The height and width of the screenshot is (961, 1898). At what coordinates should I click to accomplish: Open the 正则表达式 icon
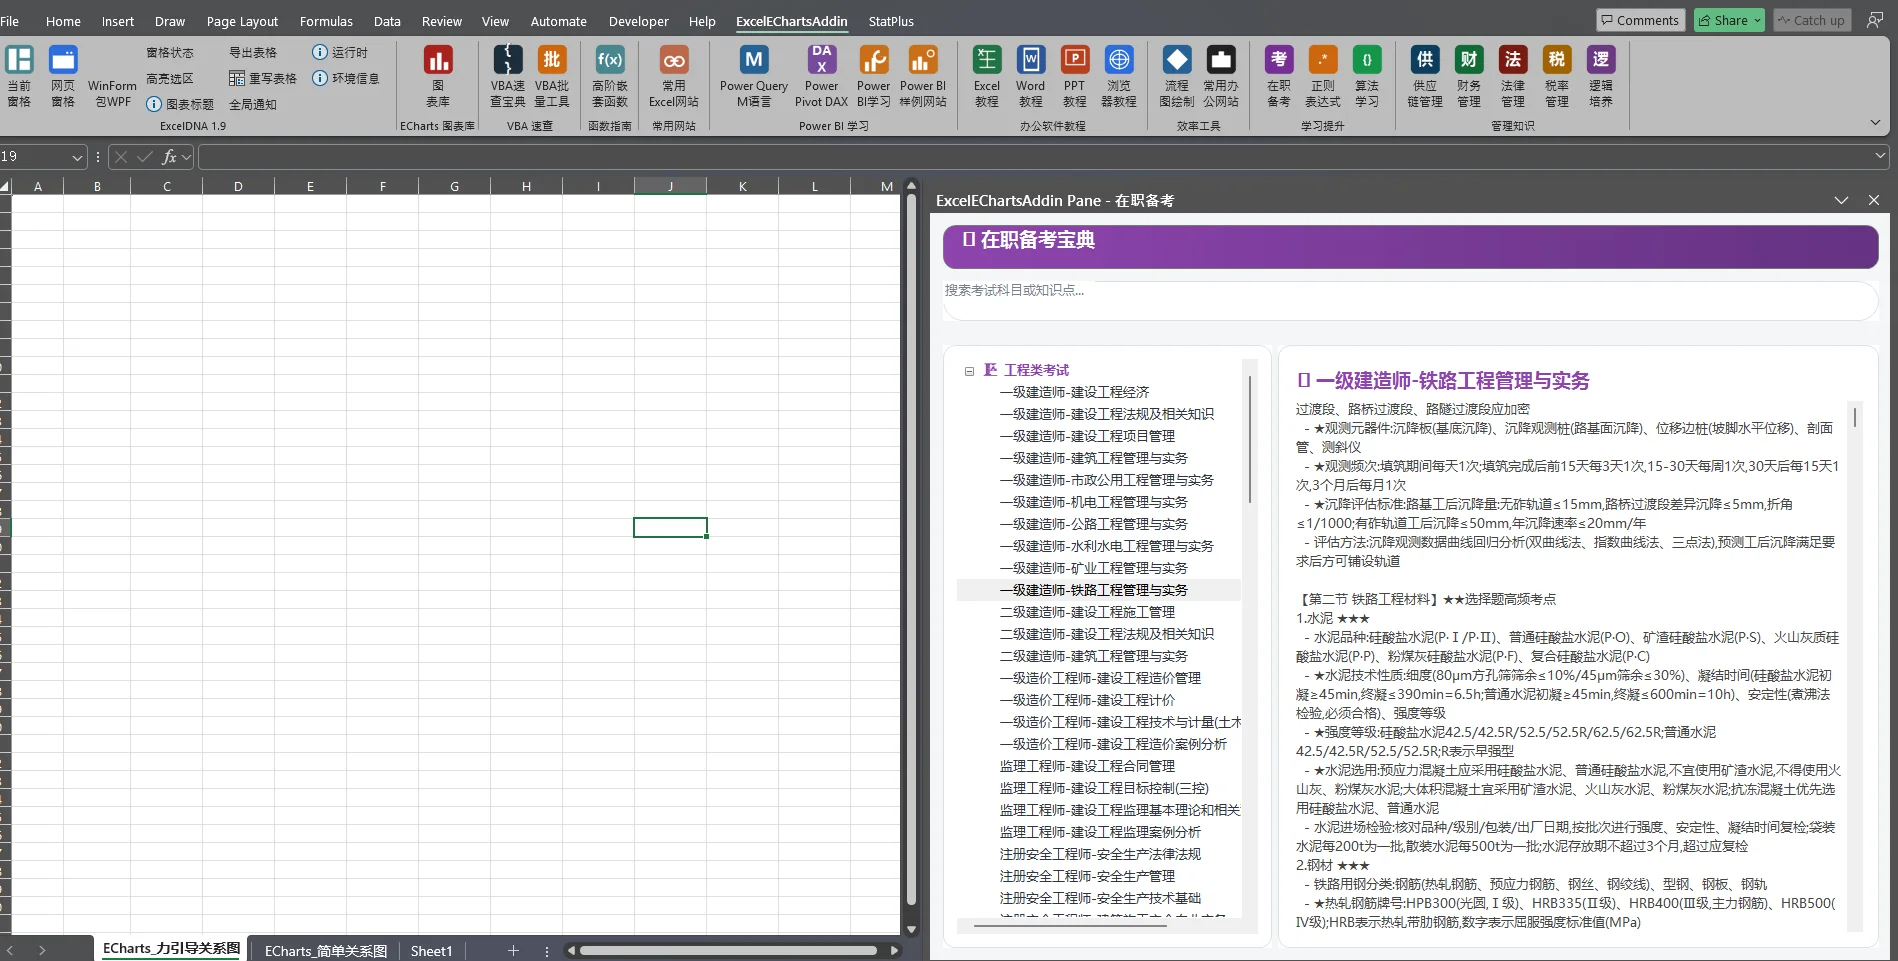tap(1322, 59)
